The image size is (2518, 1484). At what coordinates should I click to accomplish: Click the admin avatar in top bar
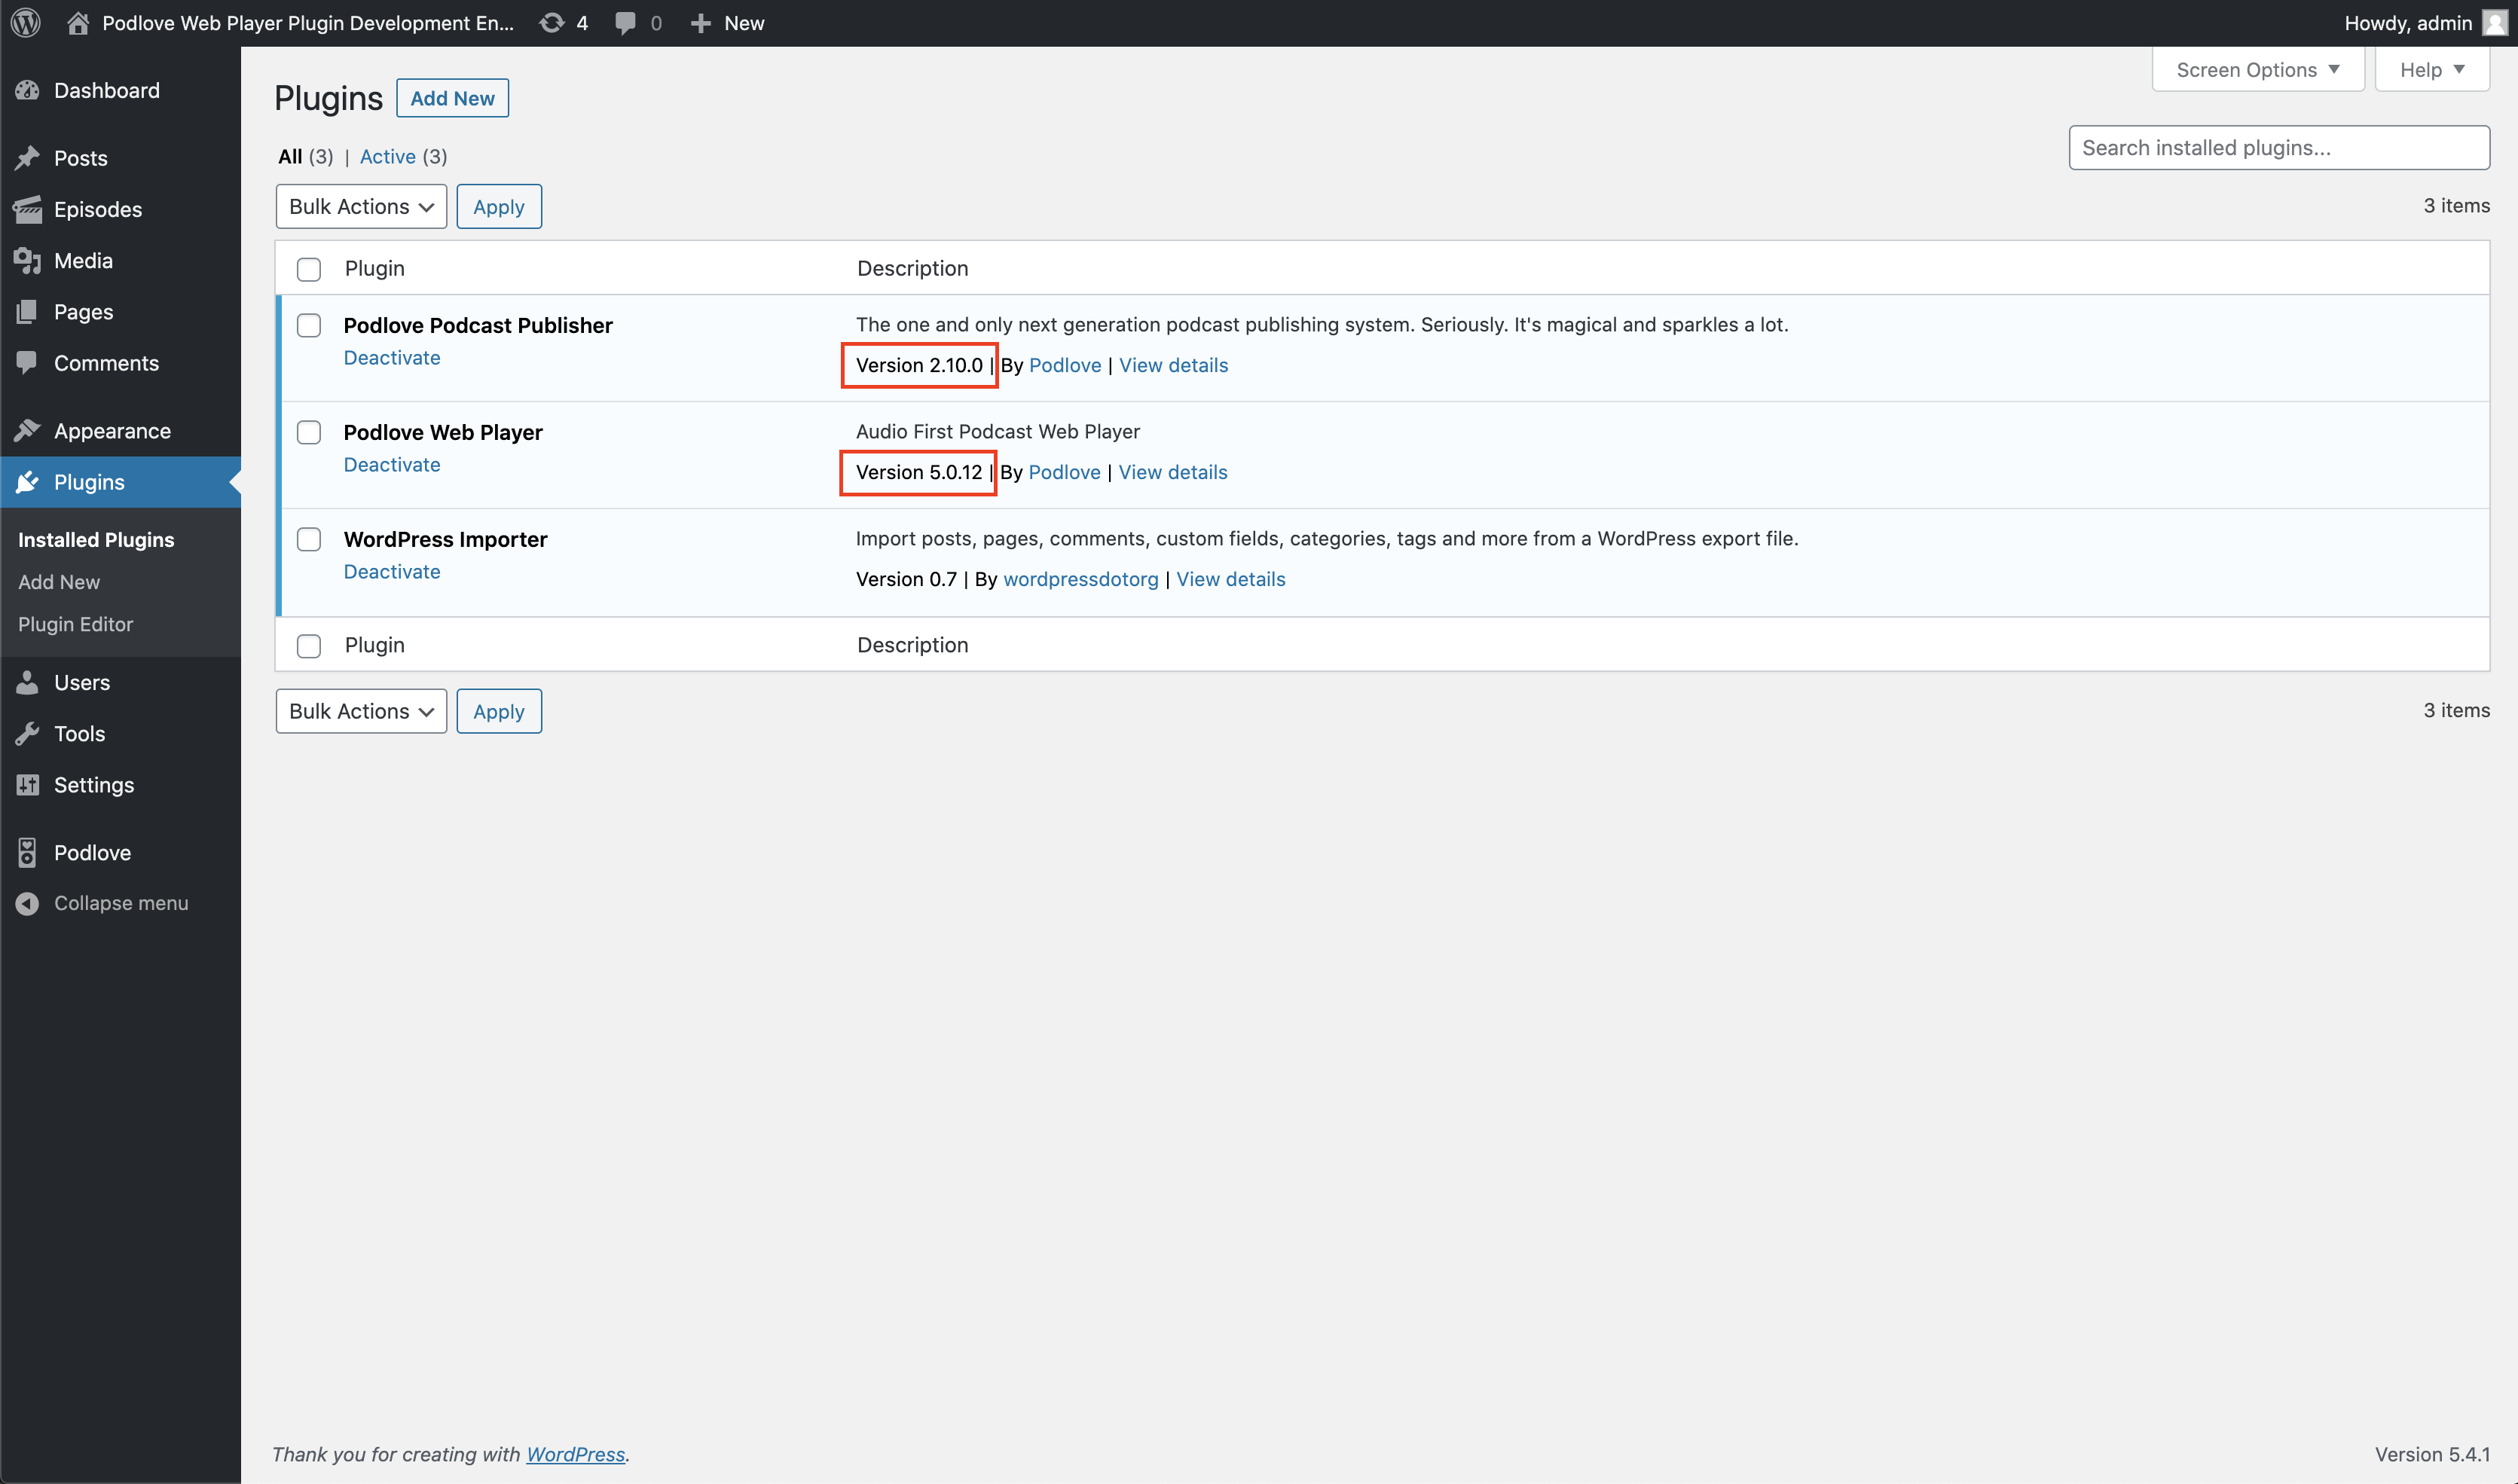[2495, 23]
